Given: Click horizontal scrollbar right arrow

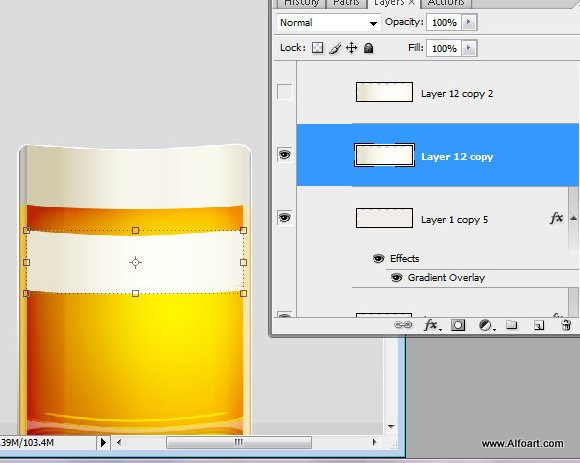Looking at the screenshot, I should pyautogui.click(x=374, y=442).
